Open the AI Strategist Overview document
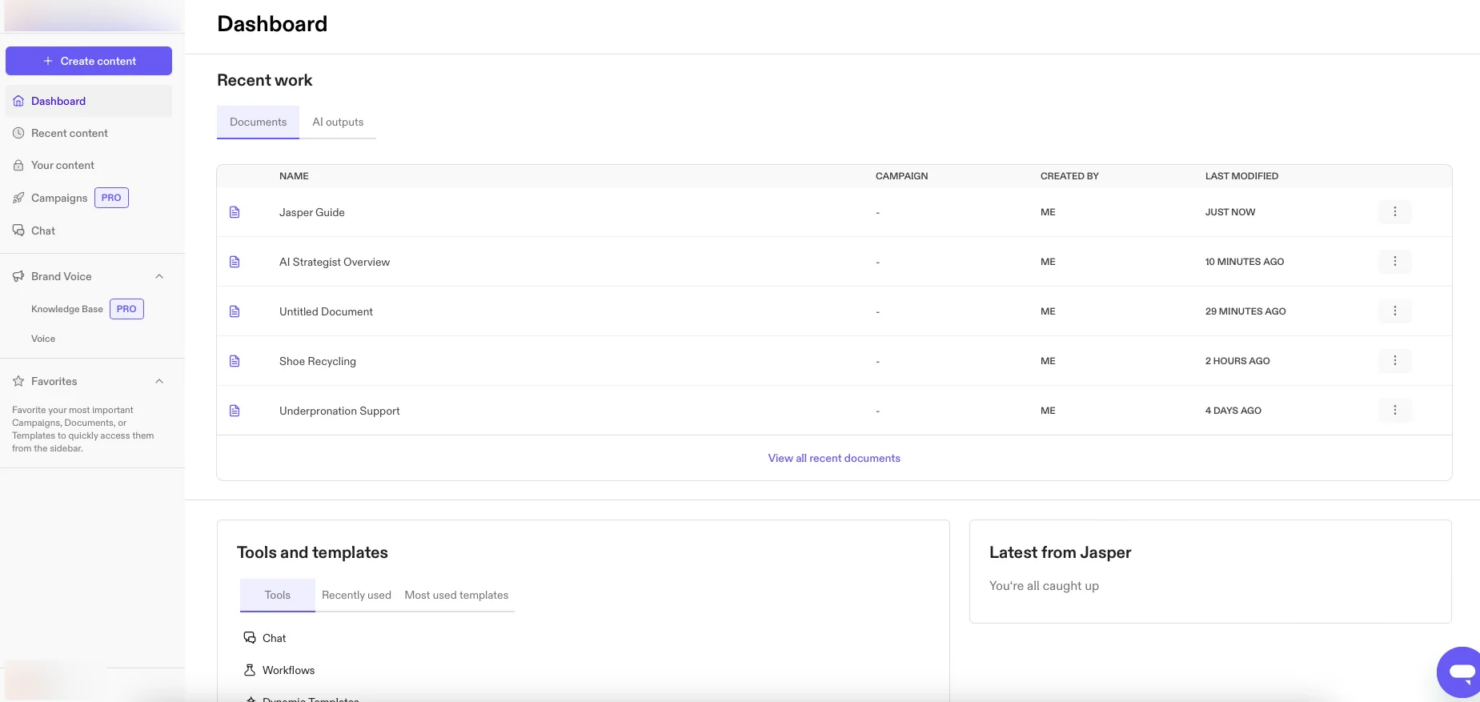Image resolution: width=1480 pixels, height=702 pixels. 336,261
